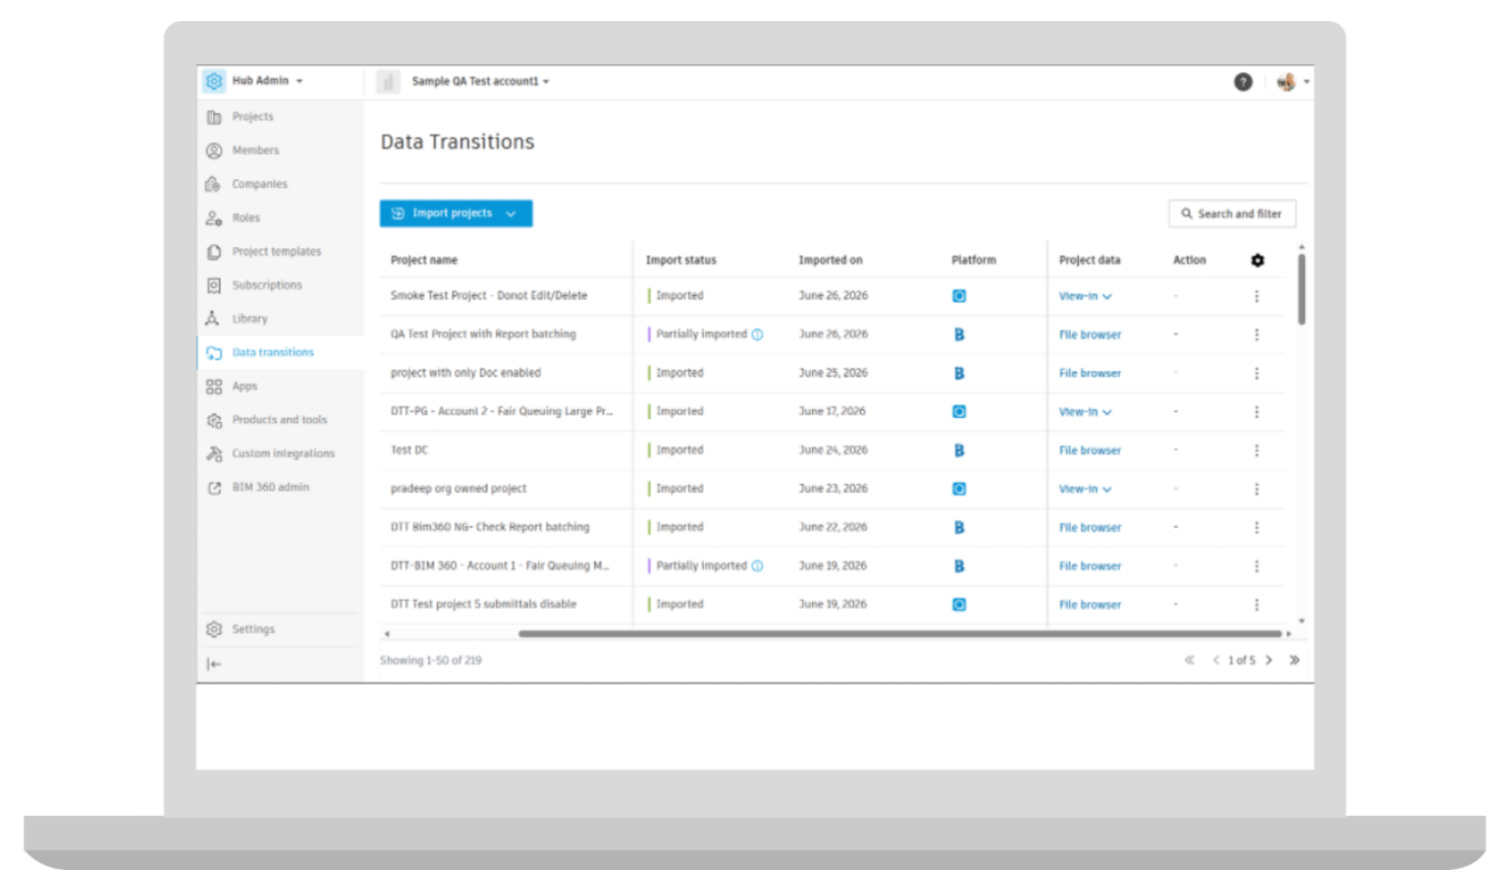This screenshot has height=892, width=1512.
Task: Click the platform icon for Smoke Test Project
Action: click(959, 296)
